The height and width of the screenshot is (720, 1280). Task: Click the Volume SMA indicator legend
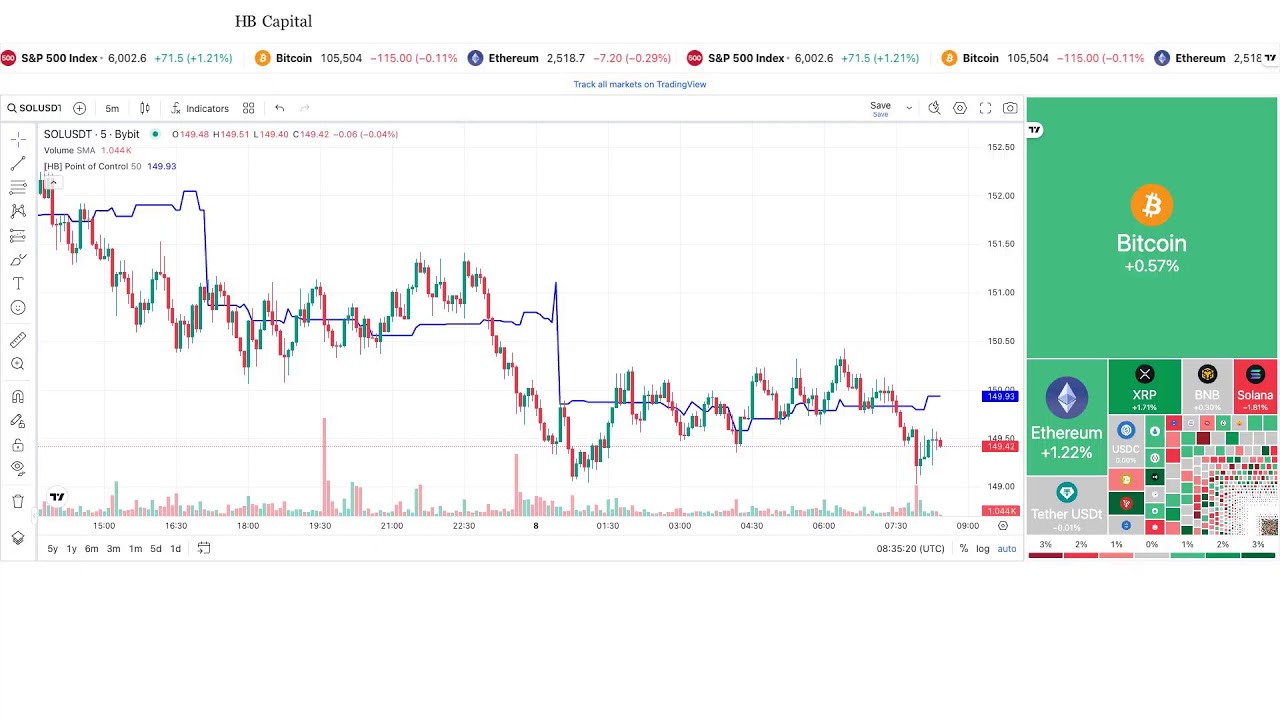click(x=88, y=150)
